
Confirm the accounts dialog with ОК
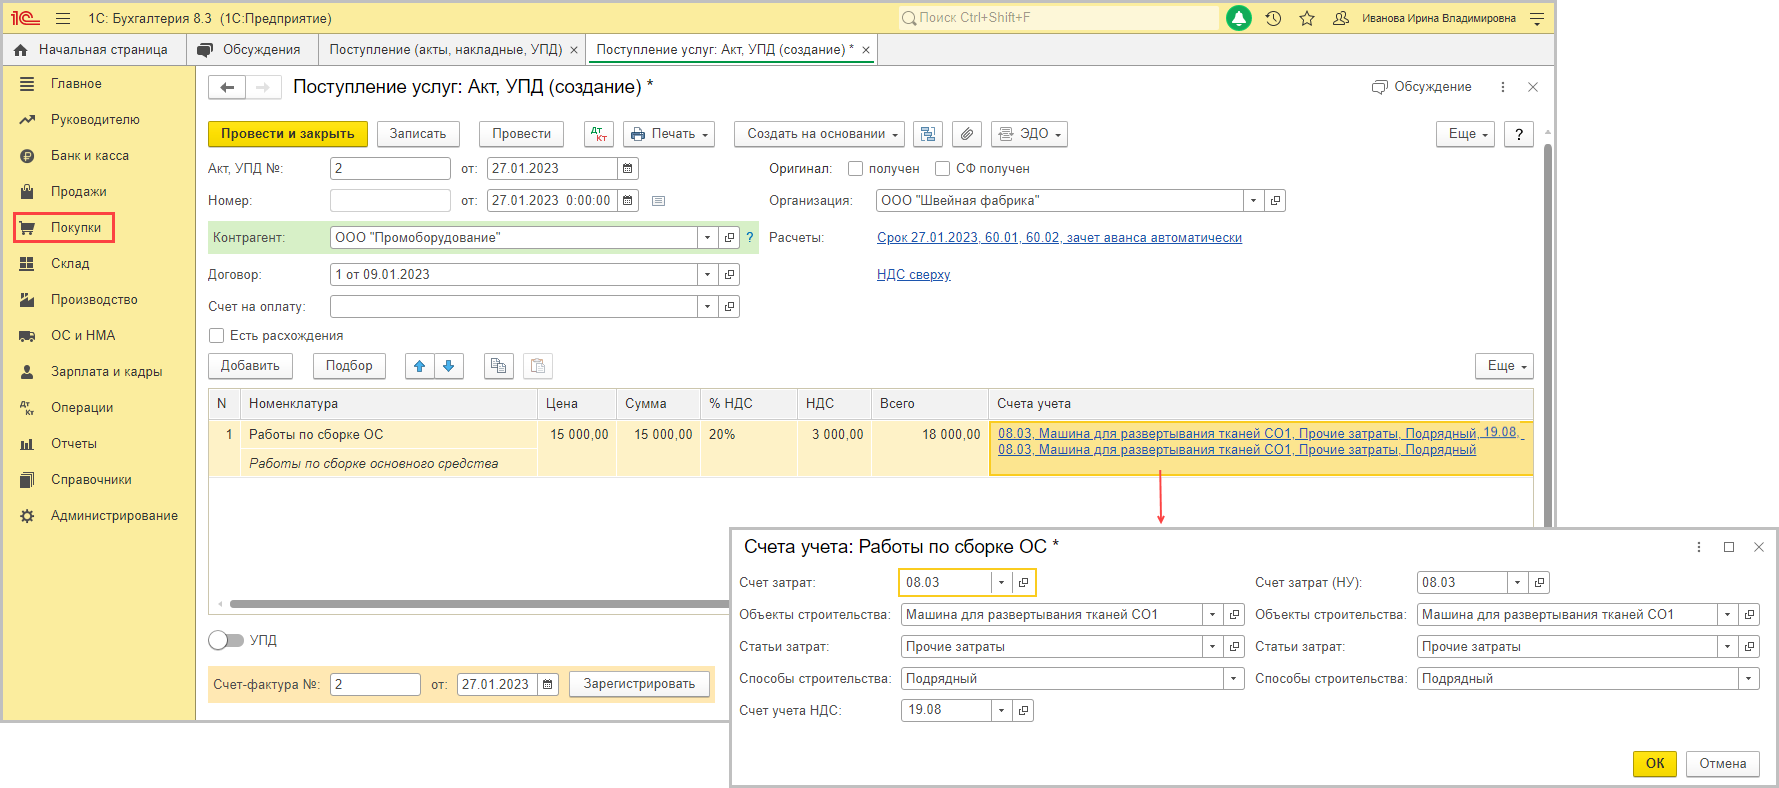coord(1655,764)
